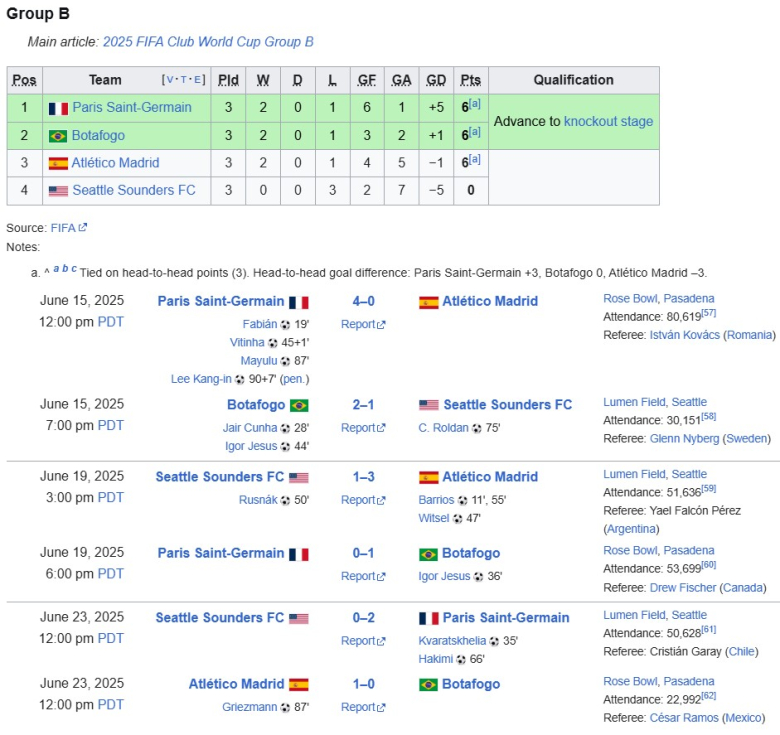Click goalscorer Igor Jesus in the PSG–Botafogo match
The height and width of the screenshot is (735, 780).
click(444, 576)
